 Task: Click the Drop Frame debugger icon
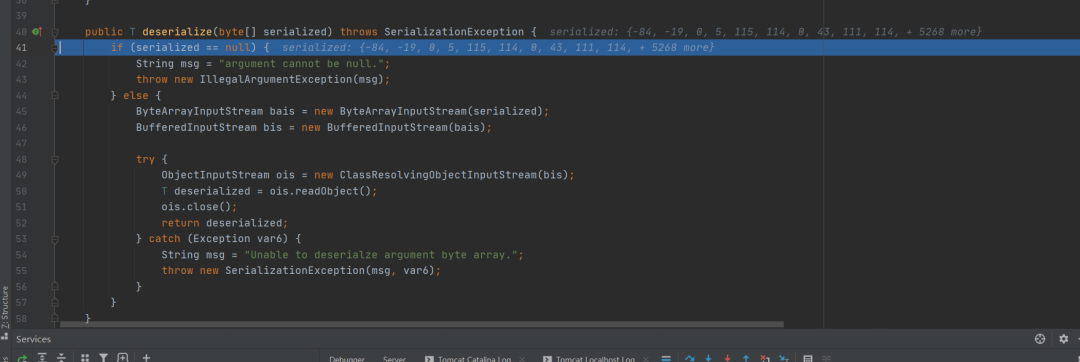tap(765, 359)
